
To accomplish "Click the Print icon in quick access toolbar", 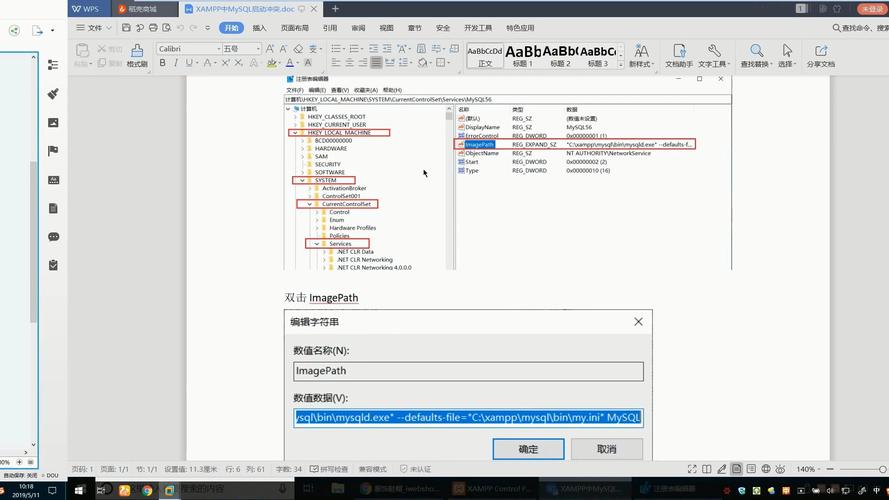I will (x=153, y=28).
